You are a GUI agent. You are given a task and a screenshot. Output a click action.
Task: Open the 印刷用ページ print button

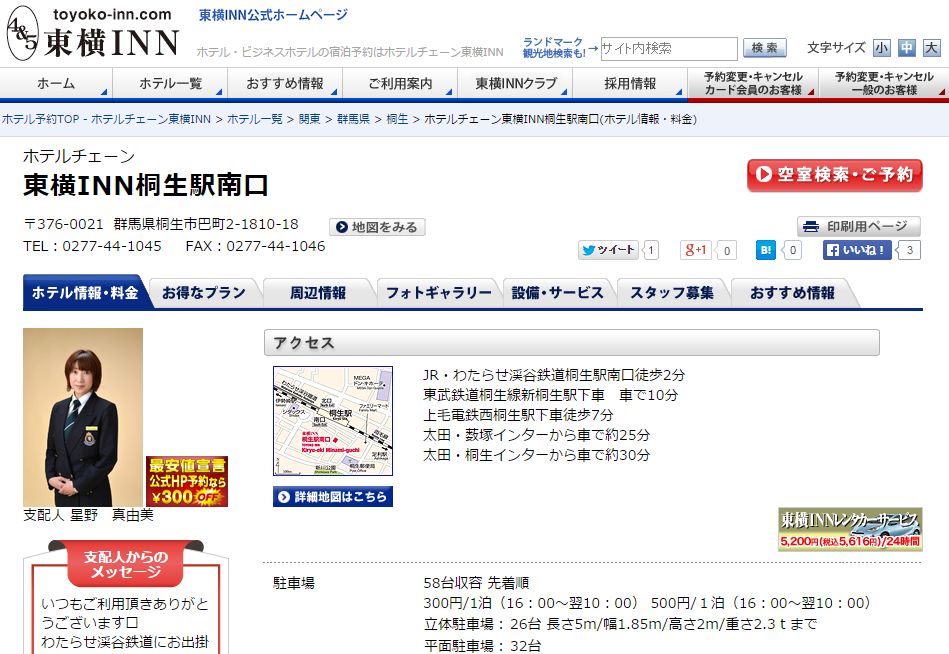click(858, 227)
